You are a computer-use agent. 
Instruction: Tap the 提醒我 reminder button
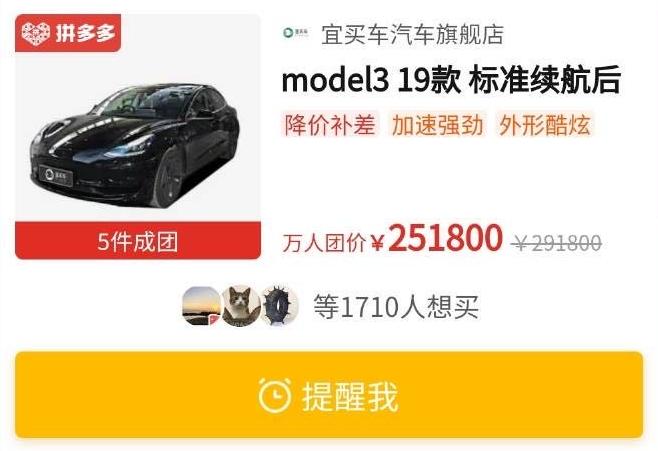pos(329,395)
